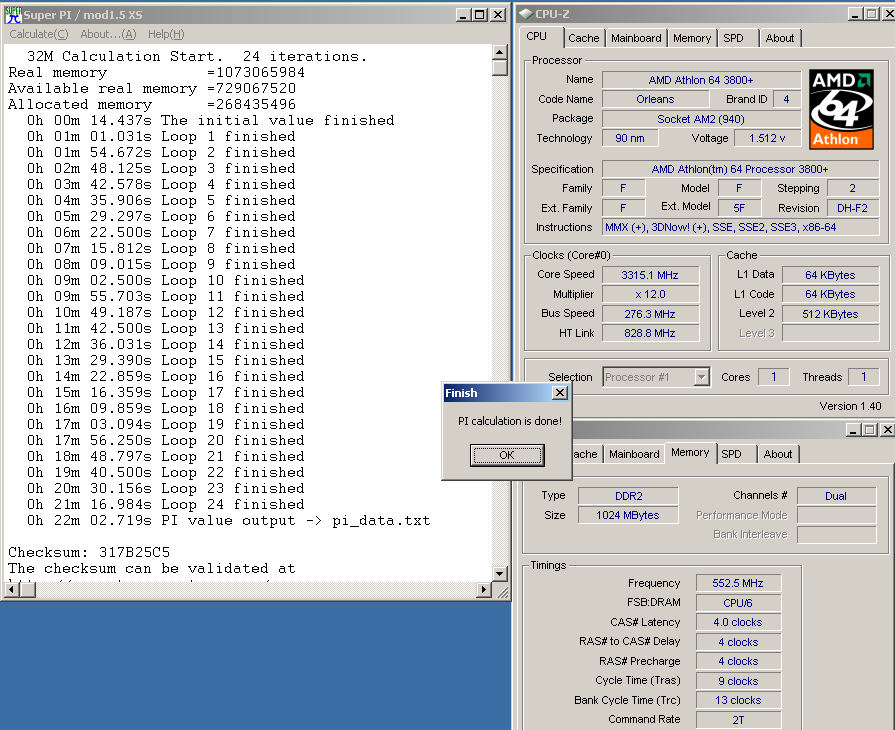Click the Version 1.40 label
The height and width of the screenshot is (730, 895).
(850, 406)
